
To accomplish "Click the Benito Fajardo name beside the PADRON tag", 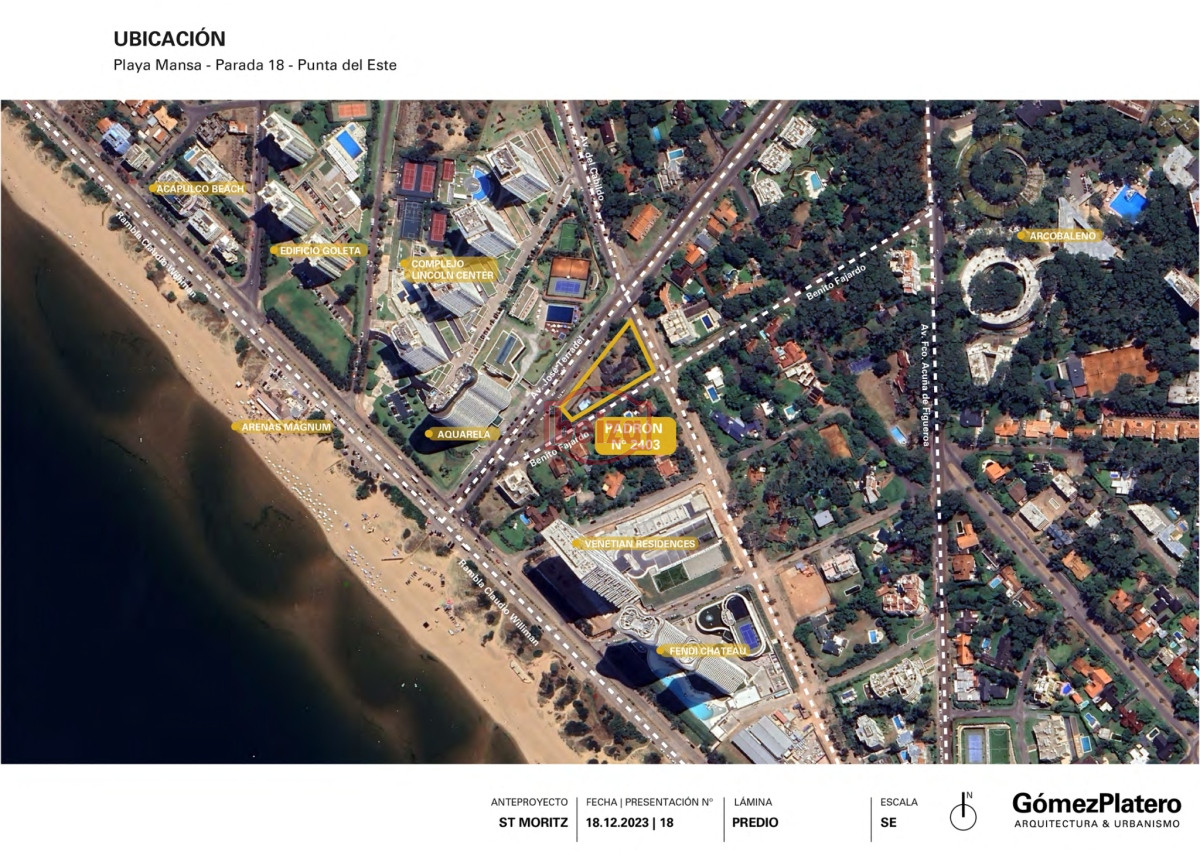I will click(x=561, y=449).
